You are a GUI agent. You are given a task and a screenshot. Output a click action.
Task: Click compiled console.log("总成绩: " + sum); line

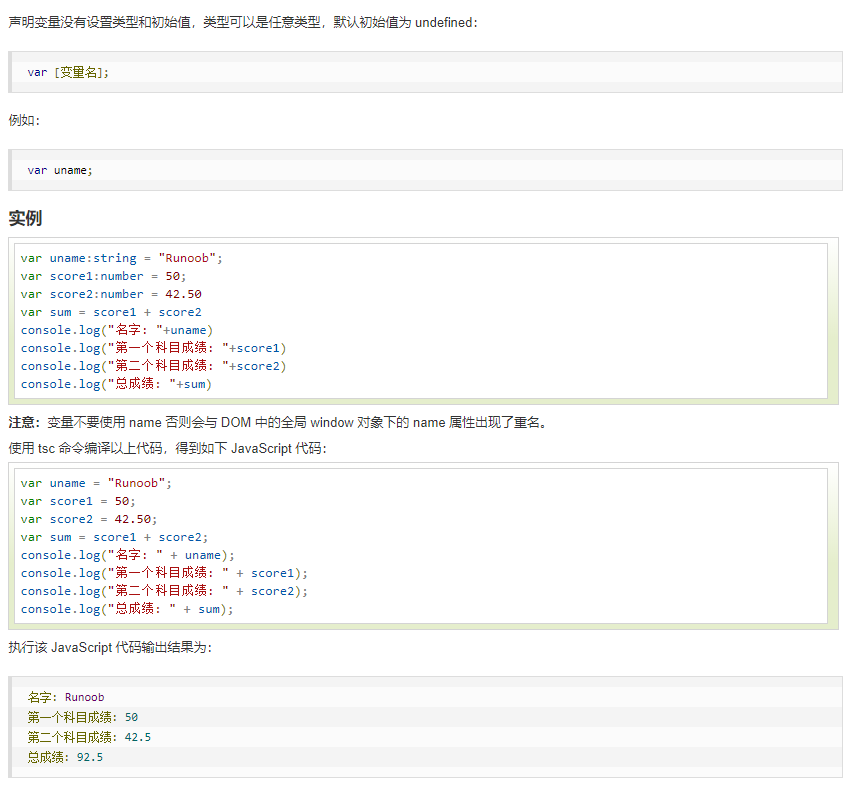click(127, 609)
